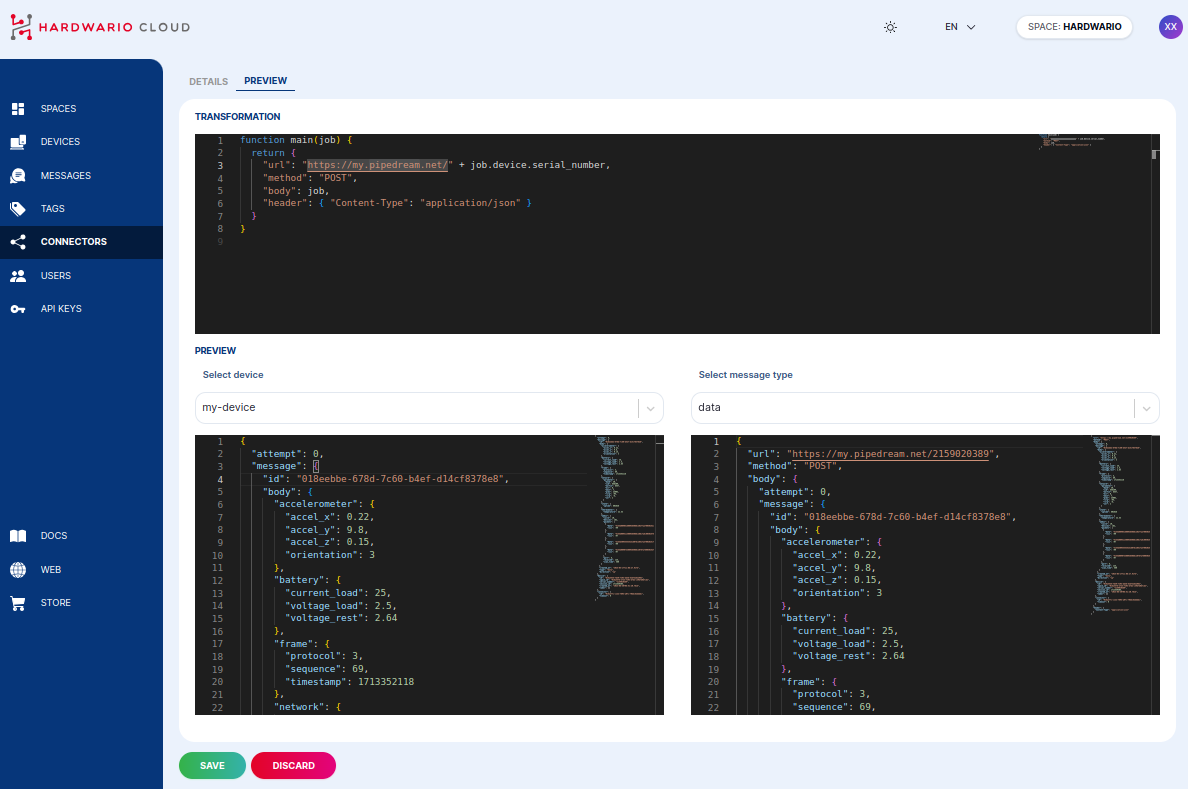Image resolution: width=1188 pixels, height=789 pixels.
Task: Switch to the Details tab
Action: (208, 81)
